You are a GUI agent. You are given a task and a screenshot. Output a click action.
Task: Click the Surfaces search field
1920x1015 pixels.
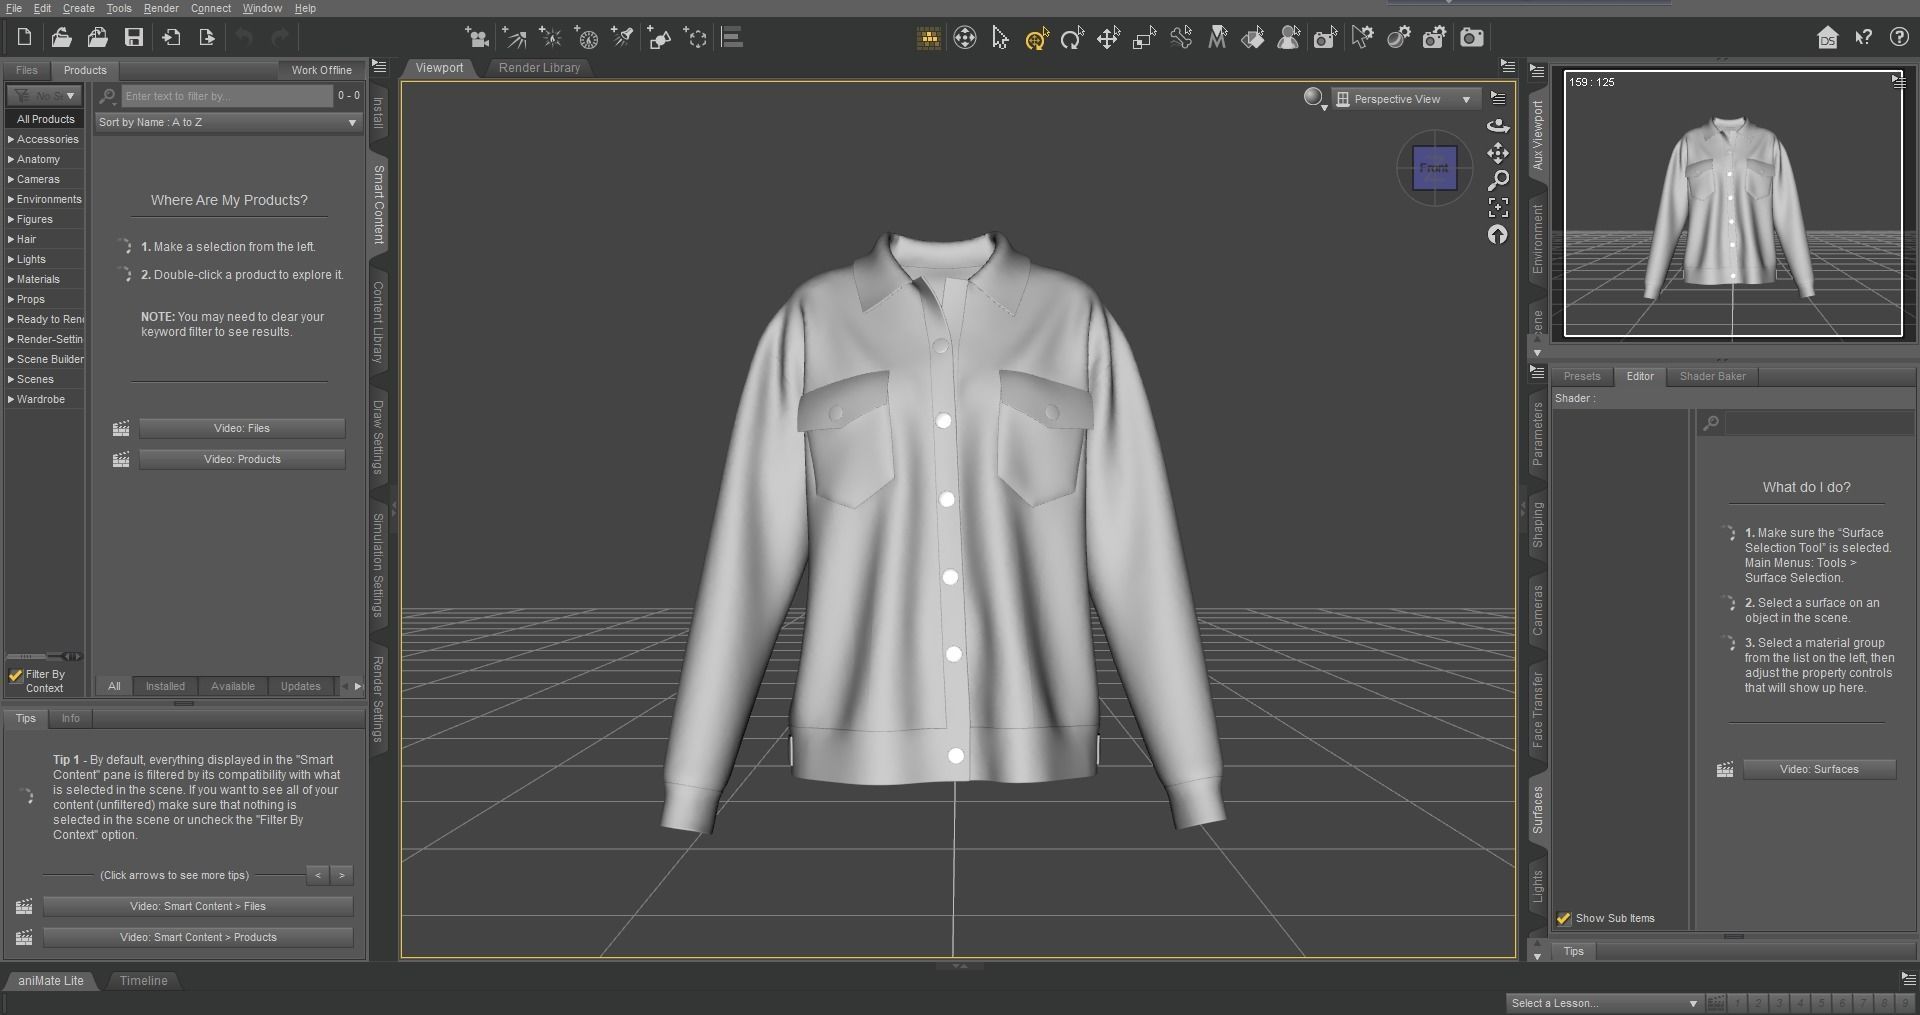1820,423
